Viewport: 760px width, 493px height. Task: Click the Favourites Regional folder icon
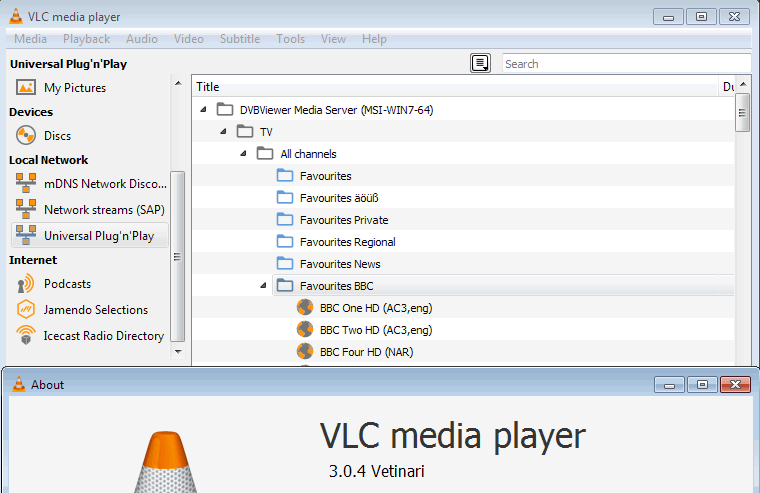pos(285,241)
